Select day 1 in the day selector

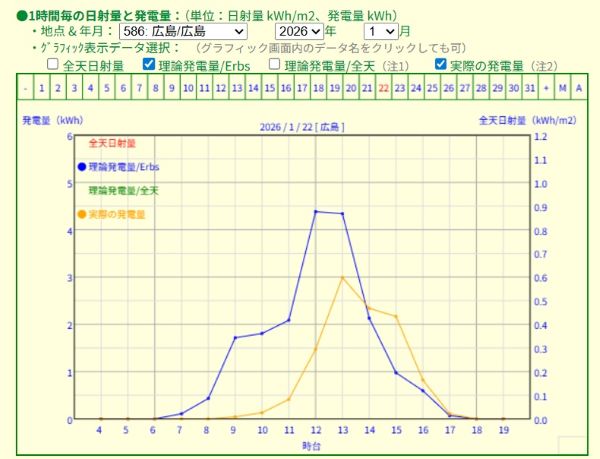coord(41,89)
